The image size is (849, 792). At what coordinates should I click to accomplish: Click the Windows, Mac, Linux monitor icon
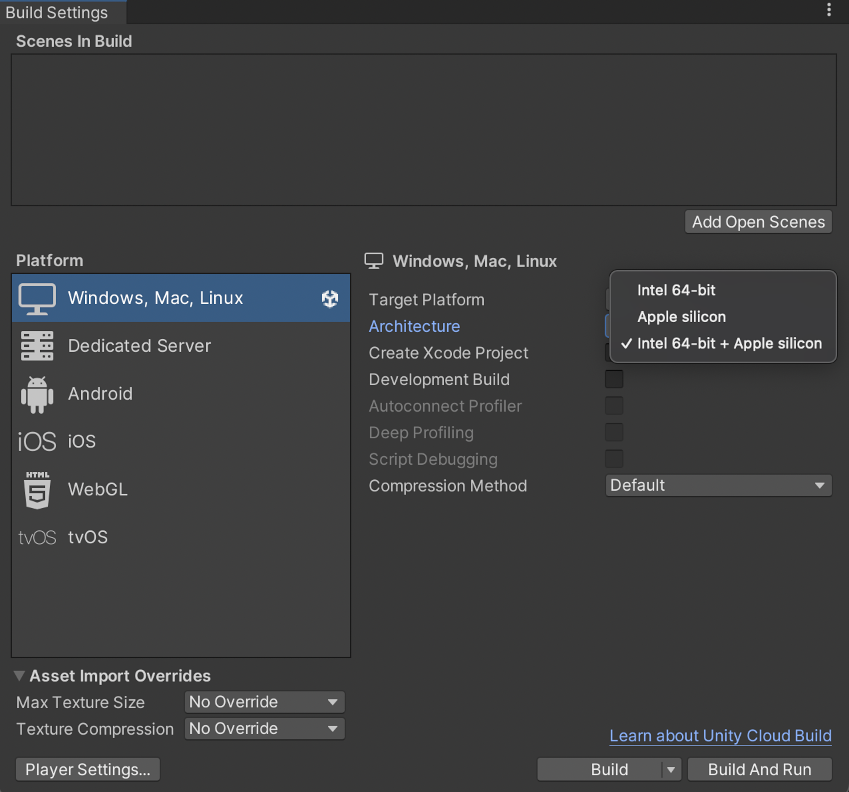[37, 299]
